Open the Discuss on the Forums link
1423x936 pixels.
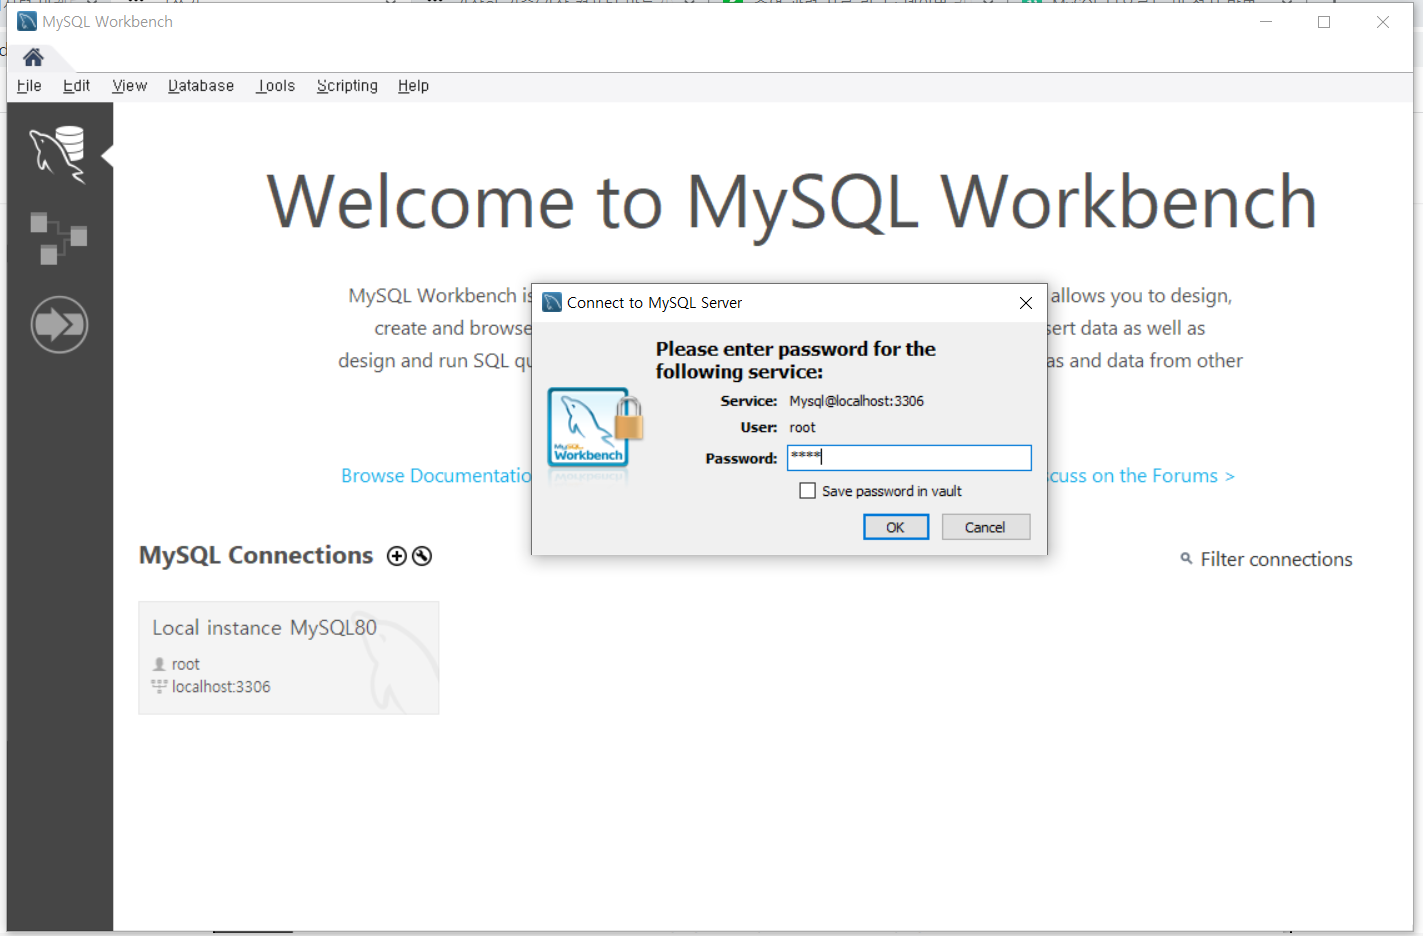point(1141,476)
